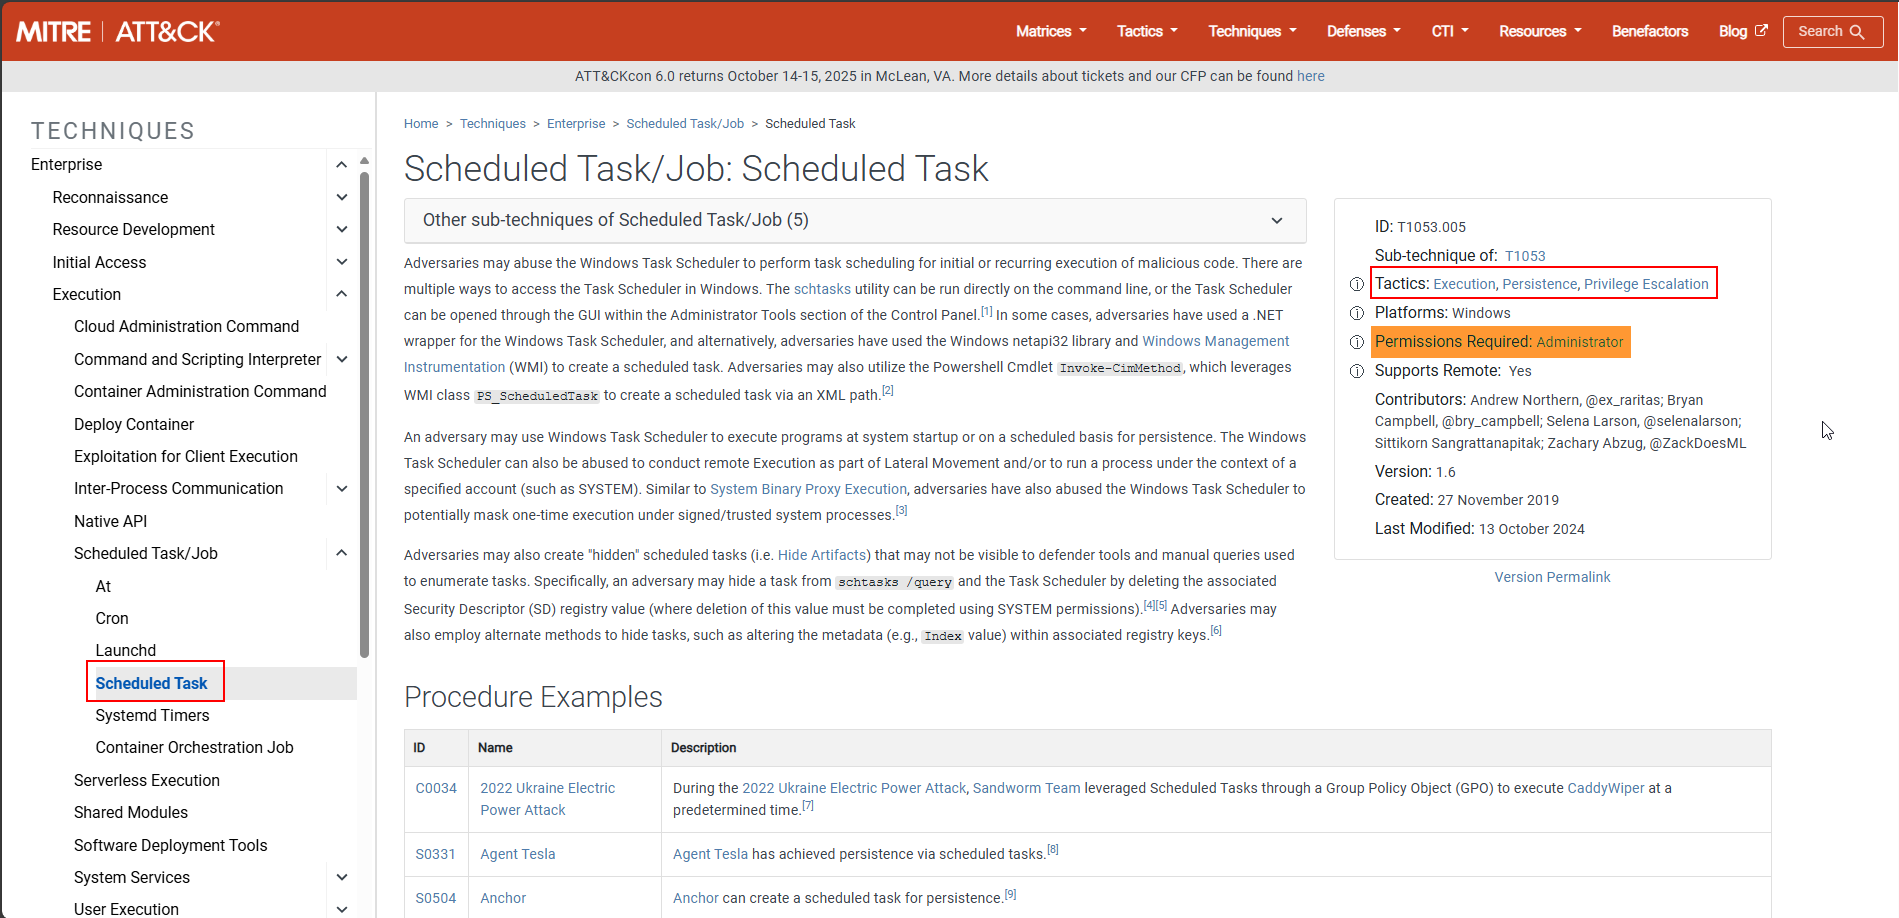Image resolution: width=1899 pixels, height=918 pixels.
Task: Open the Tactics dropdown menu
Action: coord(1147,31)
